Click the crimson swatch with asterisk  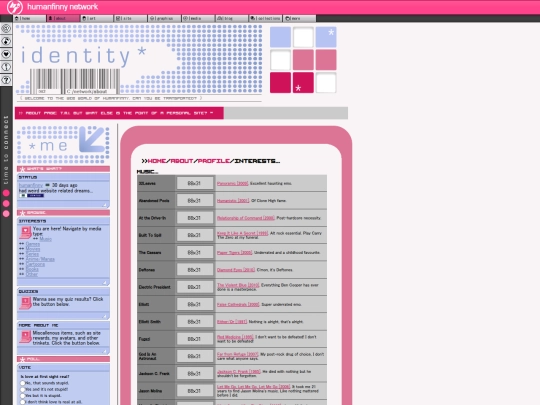[303, 83]
